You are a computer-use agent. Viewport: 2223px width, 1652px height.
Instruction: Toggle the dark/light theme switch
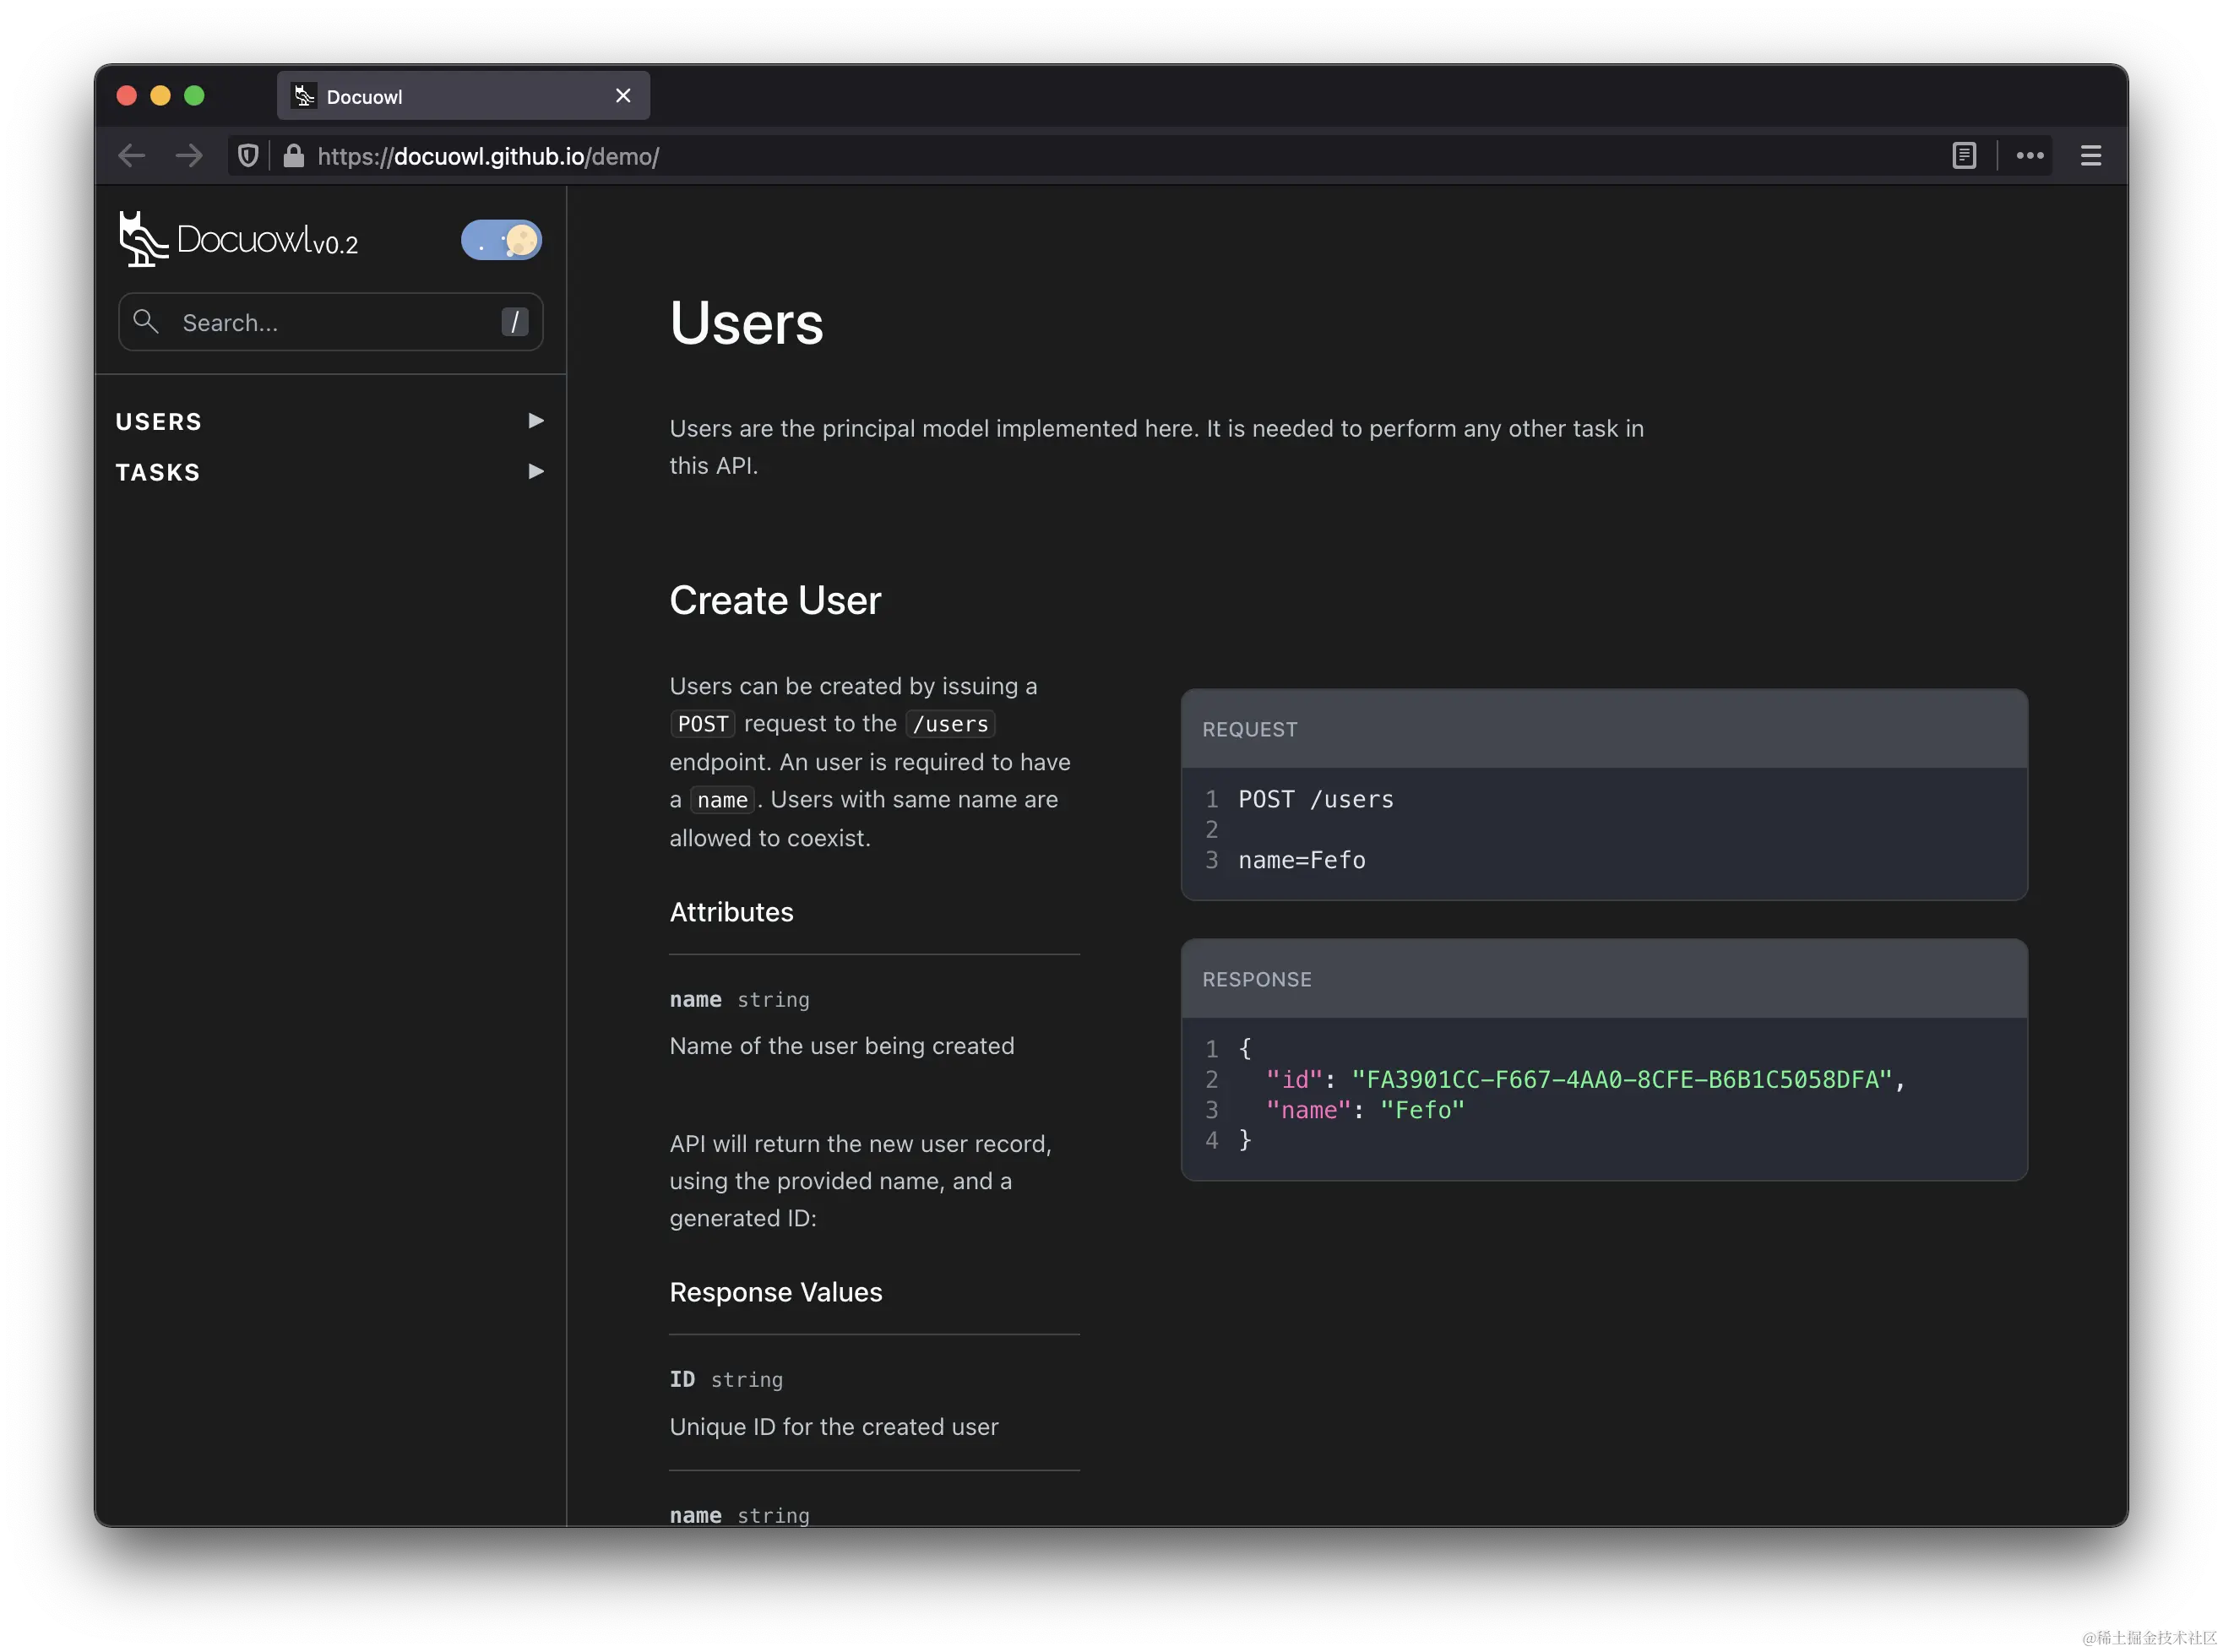(501, 240)
